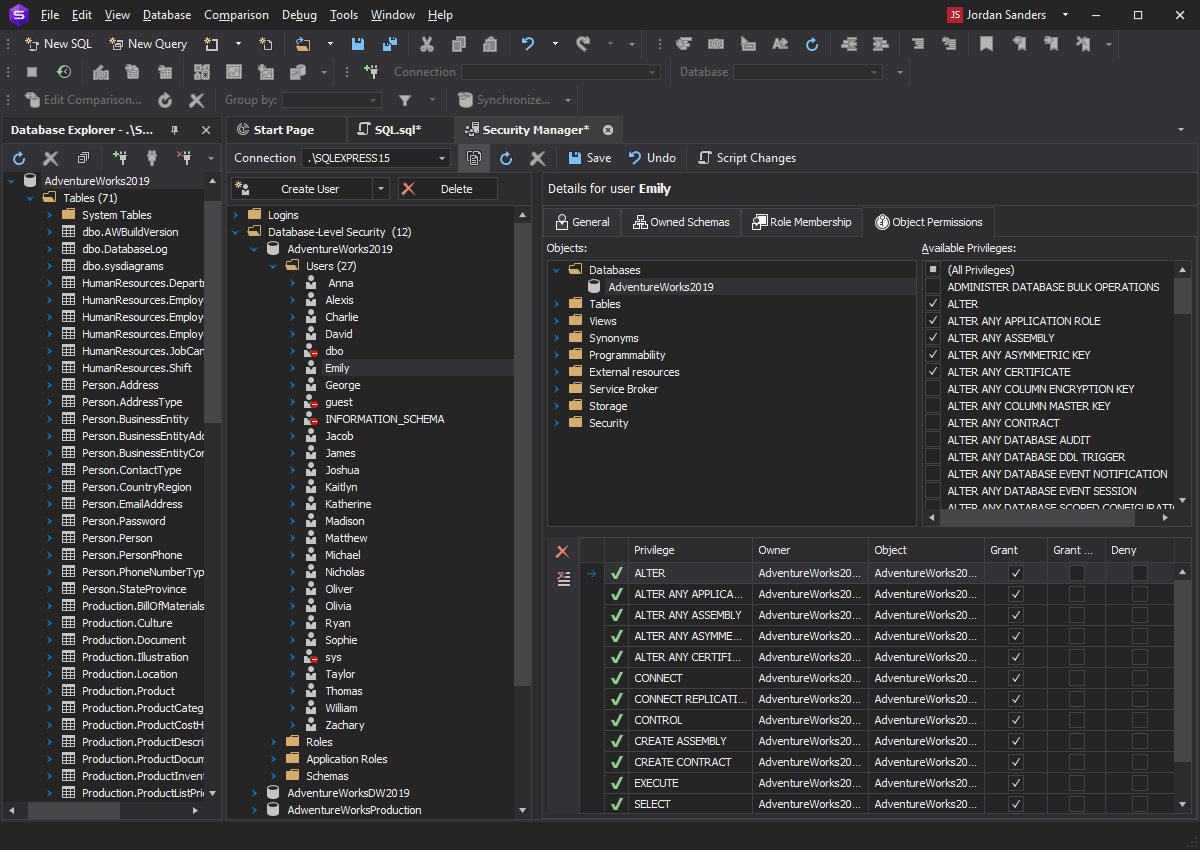Open the Database menu in the menu bar
Image resolution: width=1200 pixels, height=850 pixels.
[x=166, y=14]
